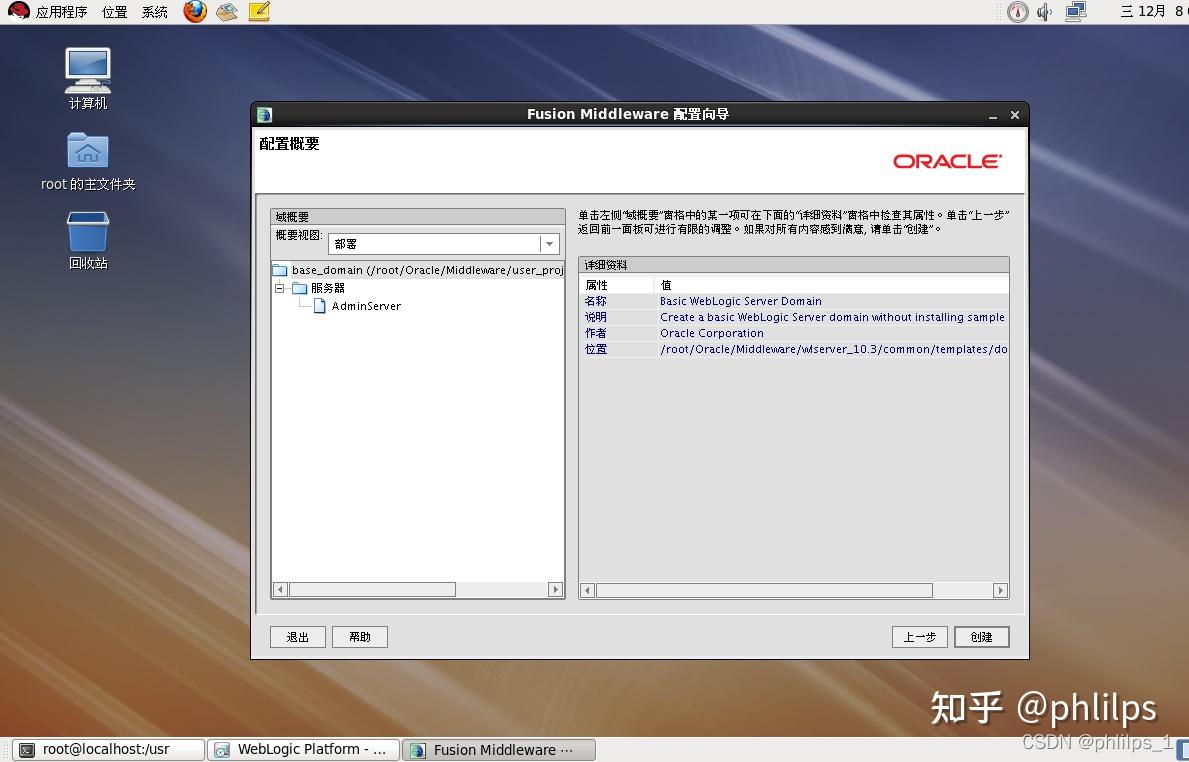Select the base_domain folder icon in the domain tree
1189x762 pixels.
coord(281,269)
